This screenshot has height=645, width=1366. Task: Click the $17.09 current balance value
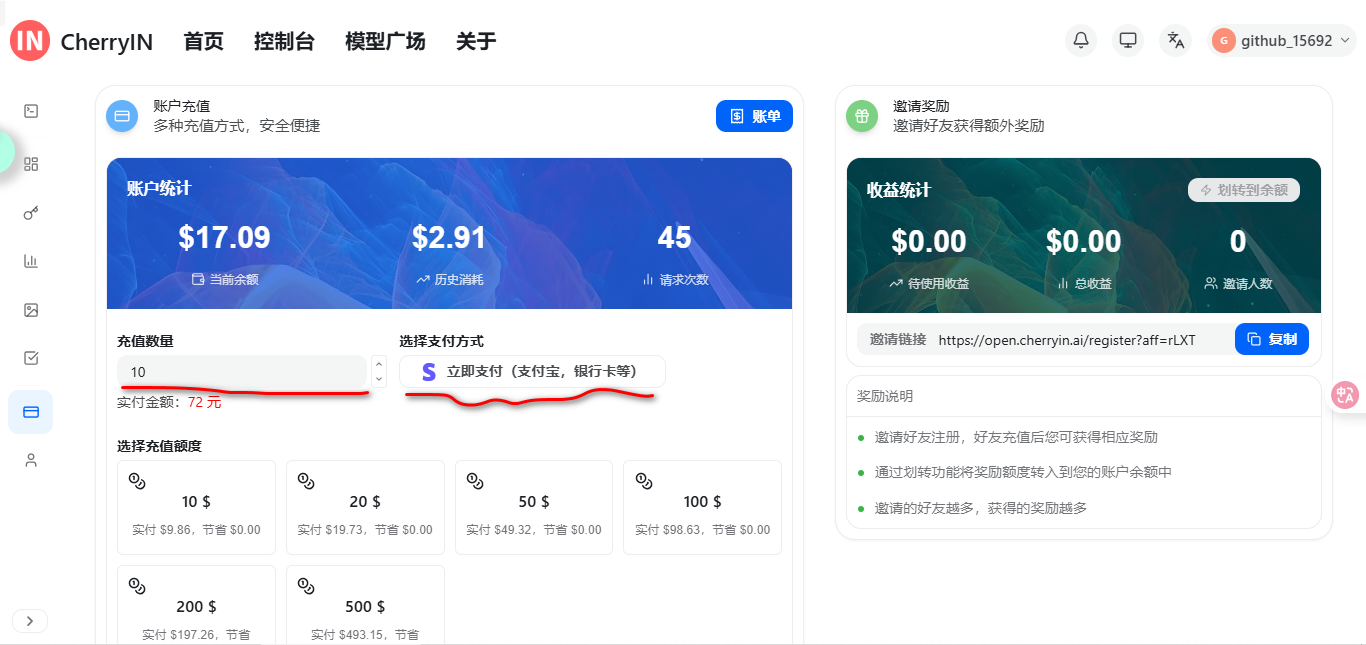(x=224, y=238)
